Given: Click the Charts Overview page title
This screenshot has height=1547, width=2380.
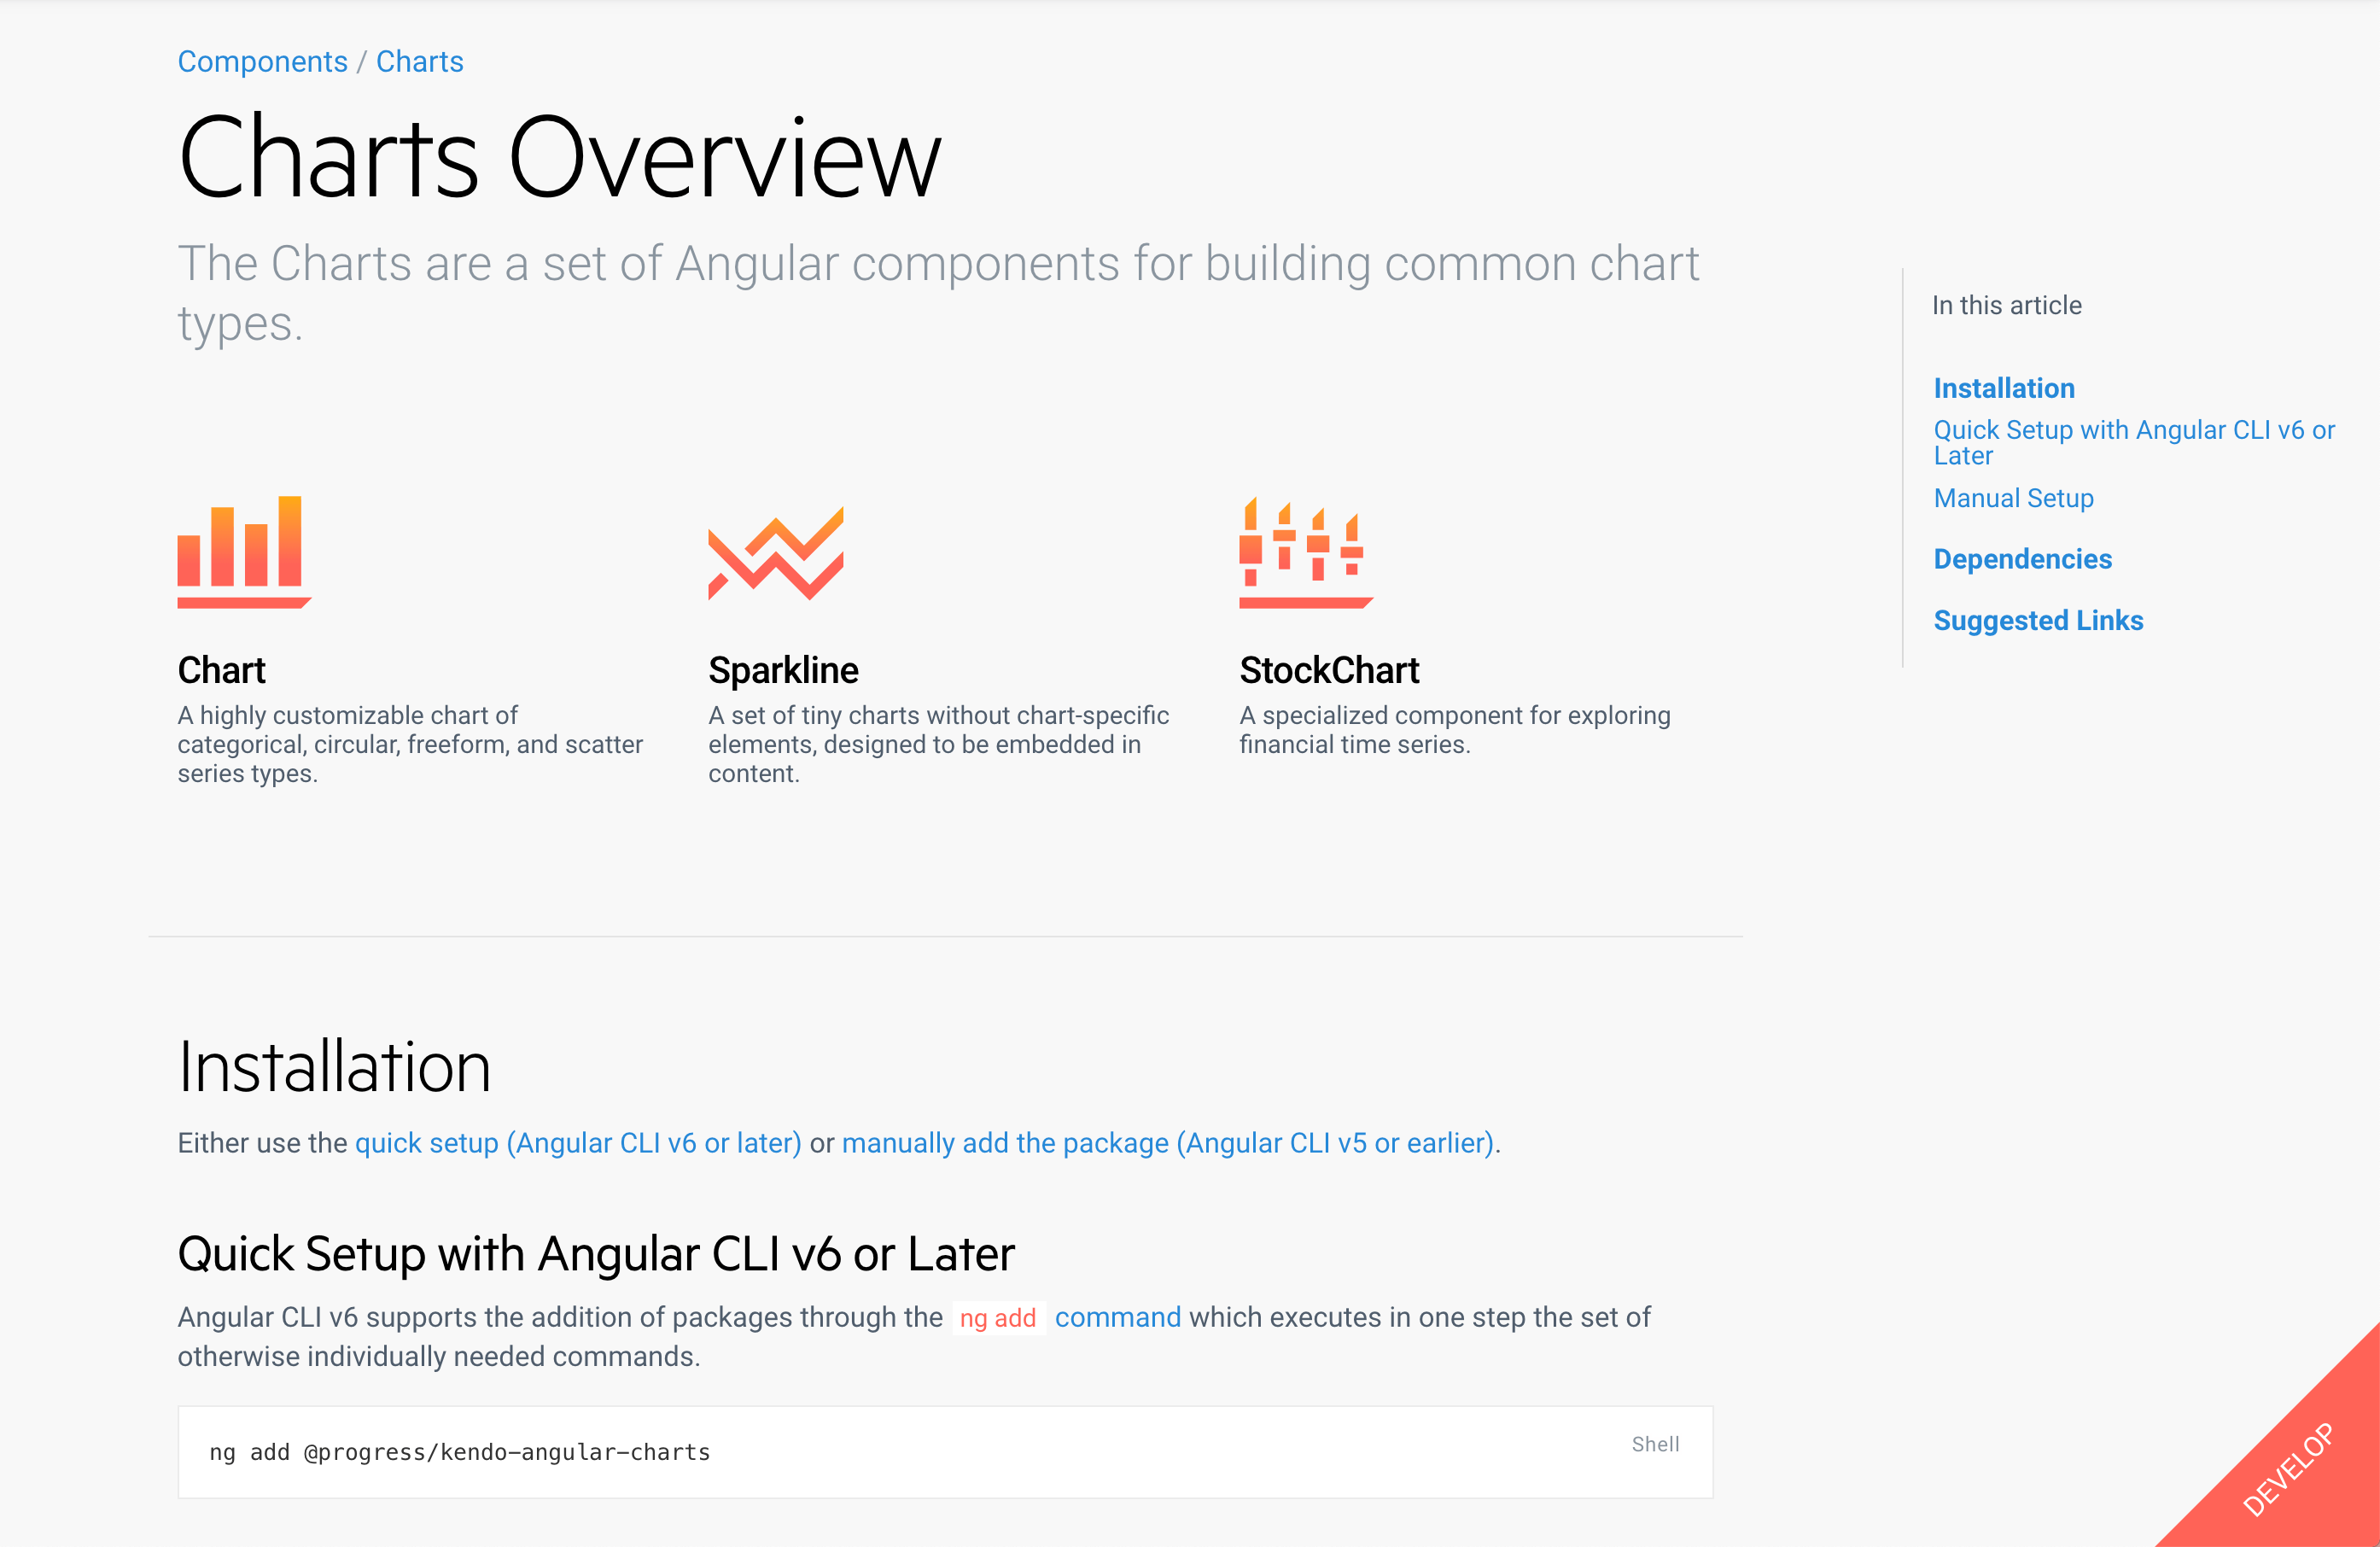Looking at the screenshot, I should (560, 158).
